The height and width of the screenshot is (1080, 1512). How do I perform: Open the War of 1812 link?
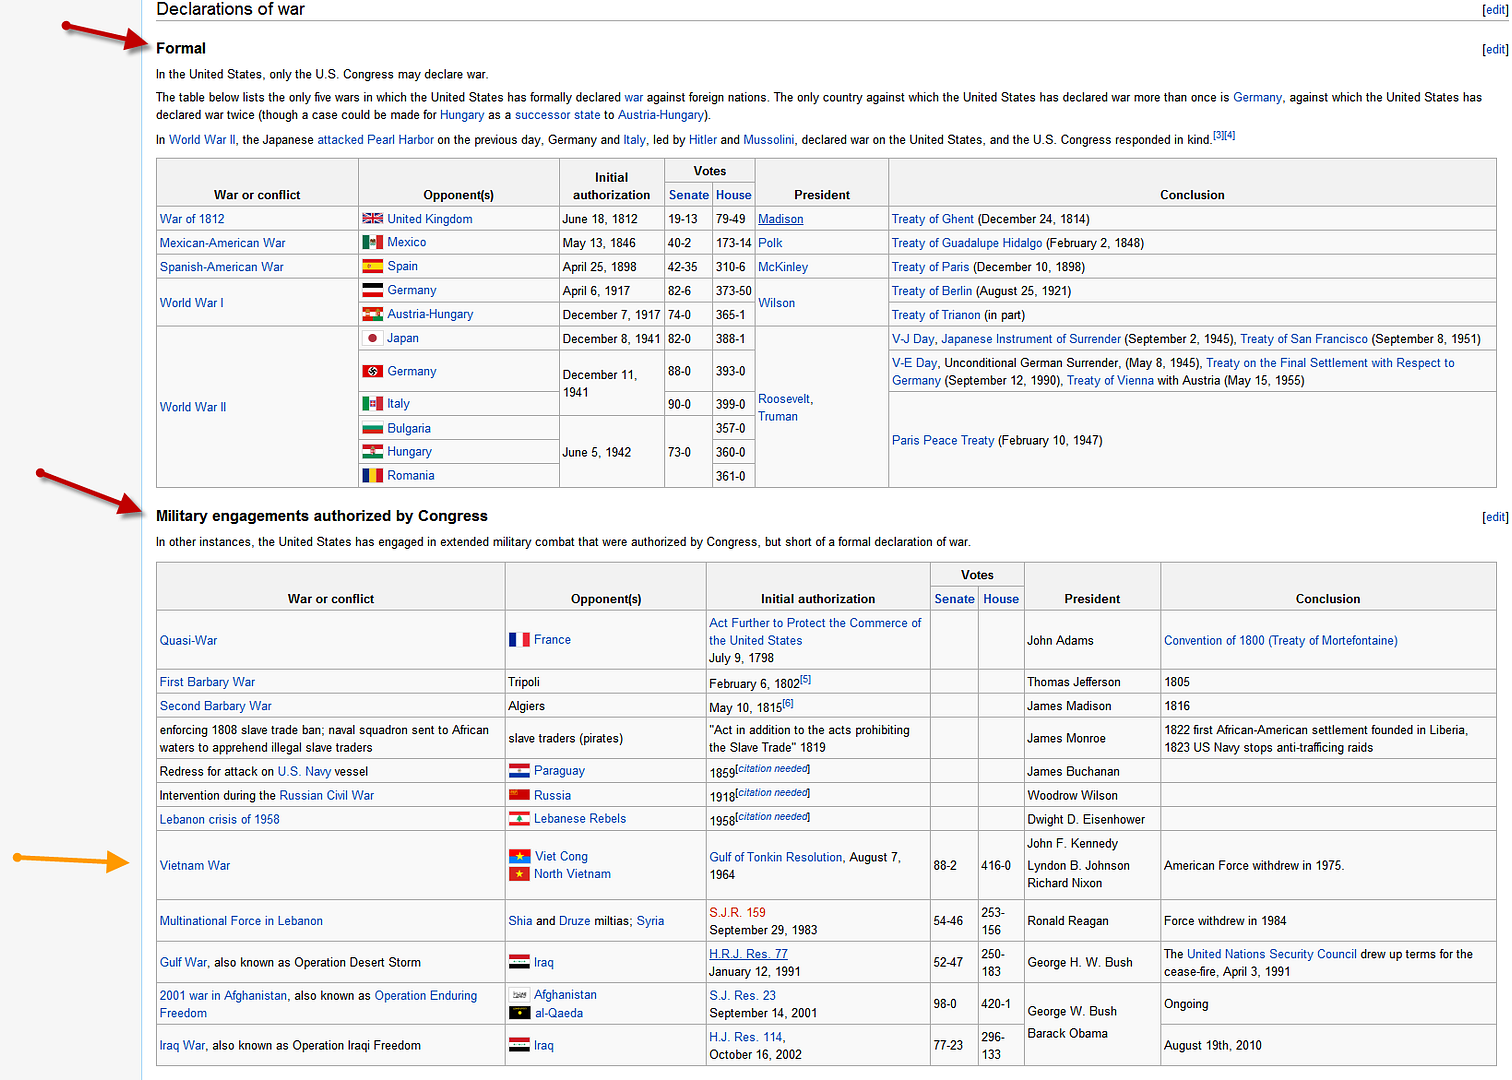coord(192,219)
